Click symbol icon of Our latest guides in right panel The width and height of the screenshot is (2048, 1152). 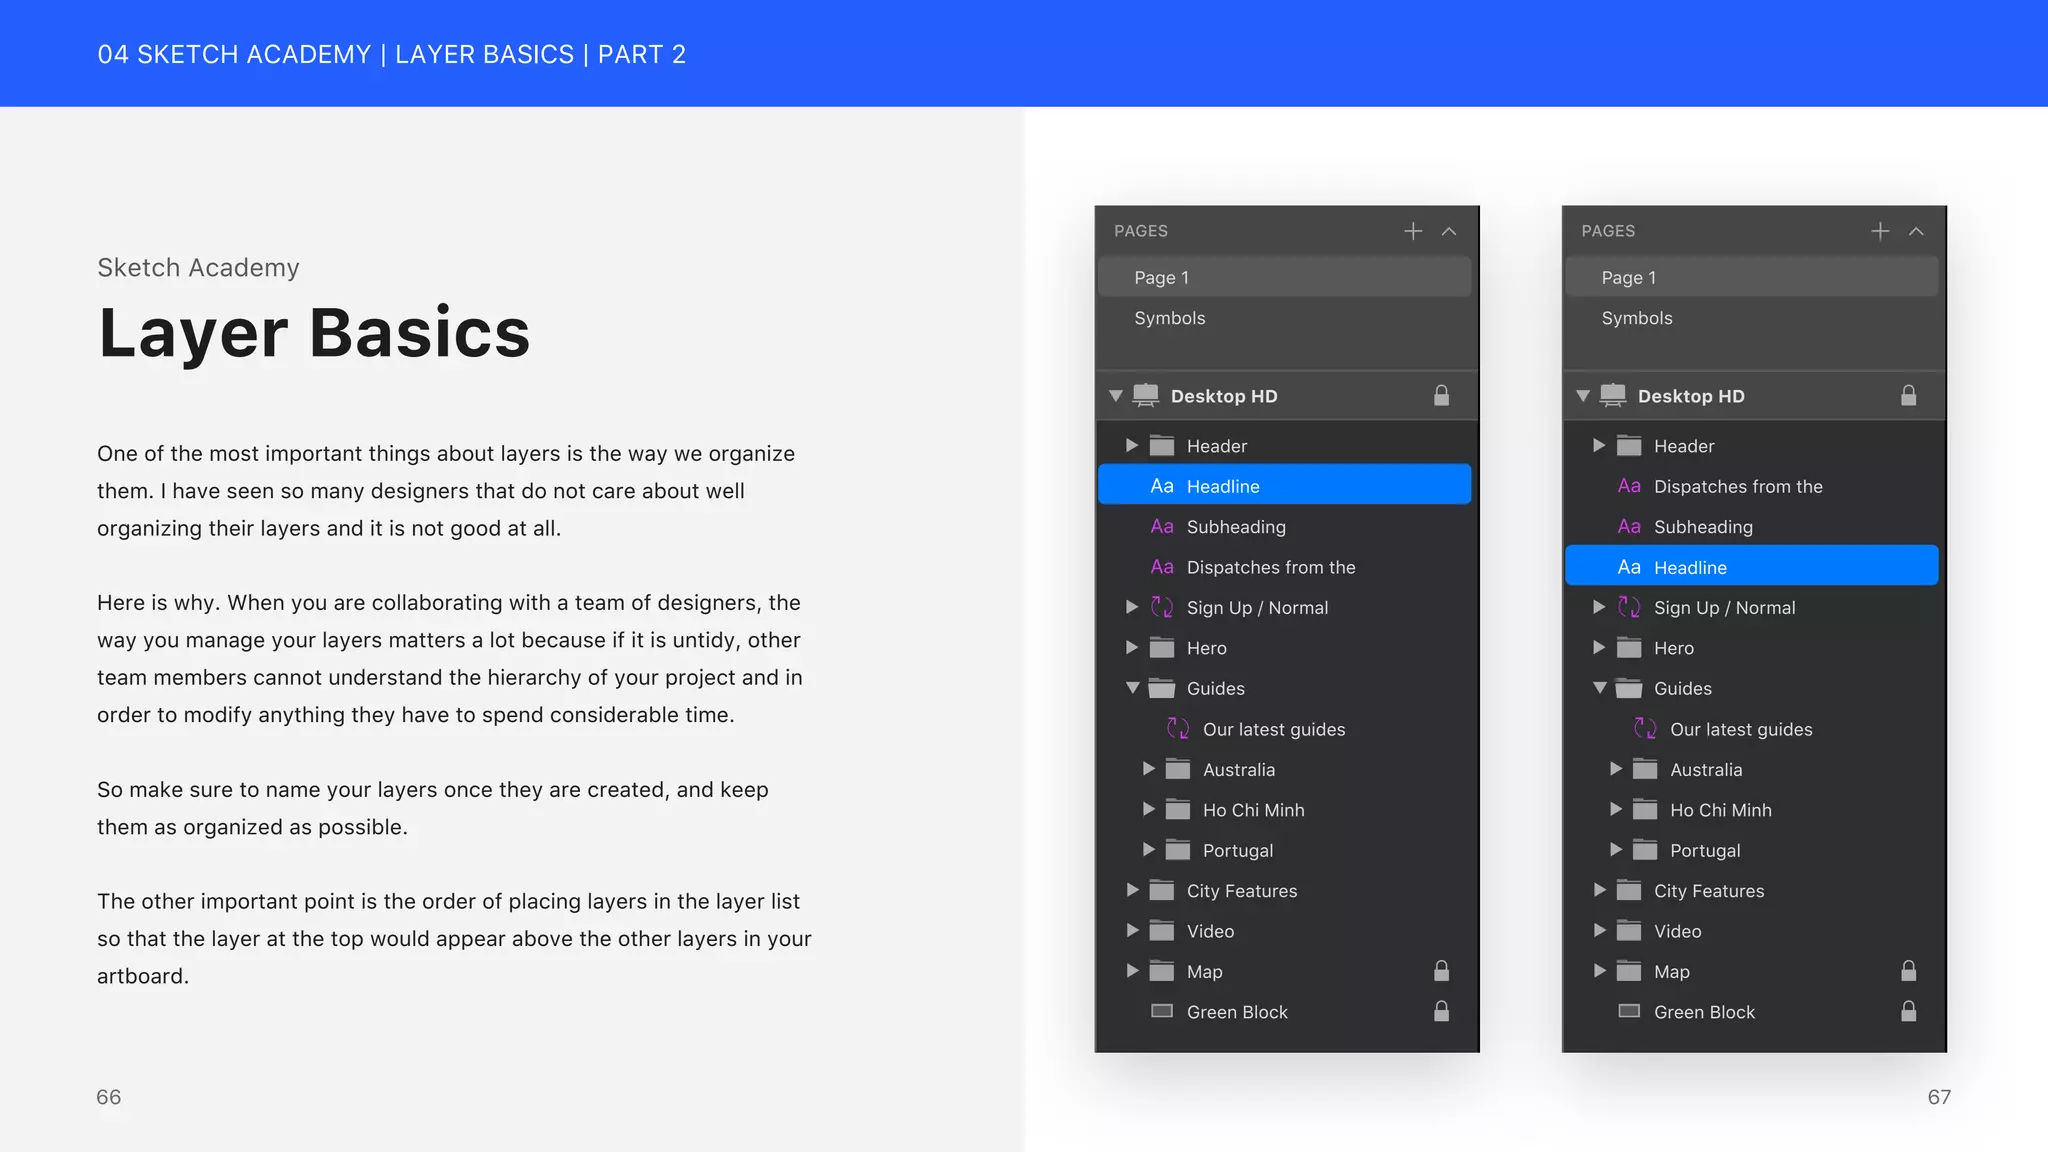[1644, 729]
